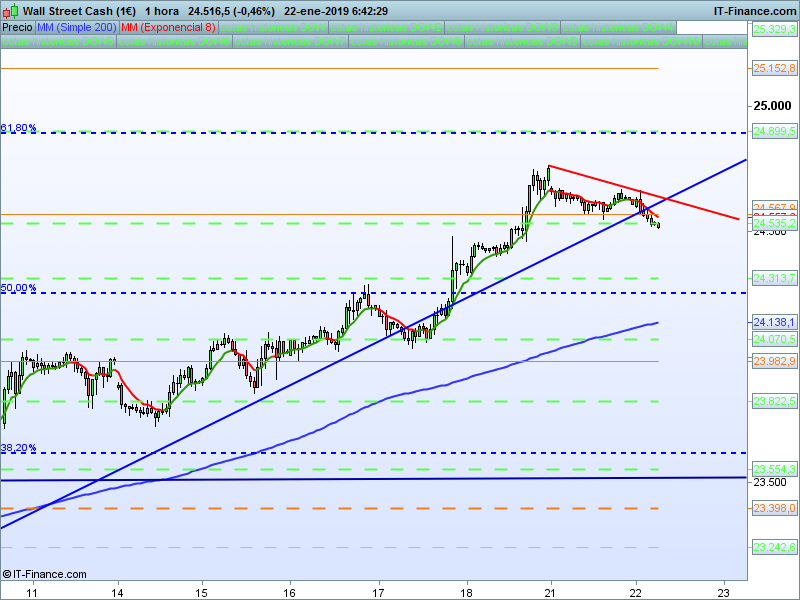The image size is (800, 600).
Task: Click the 24.899,5 price label
Action: point(774,132)
